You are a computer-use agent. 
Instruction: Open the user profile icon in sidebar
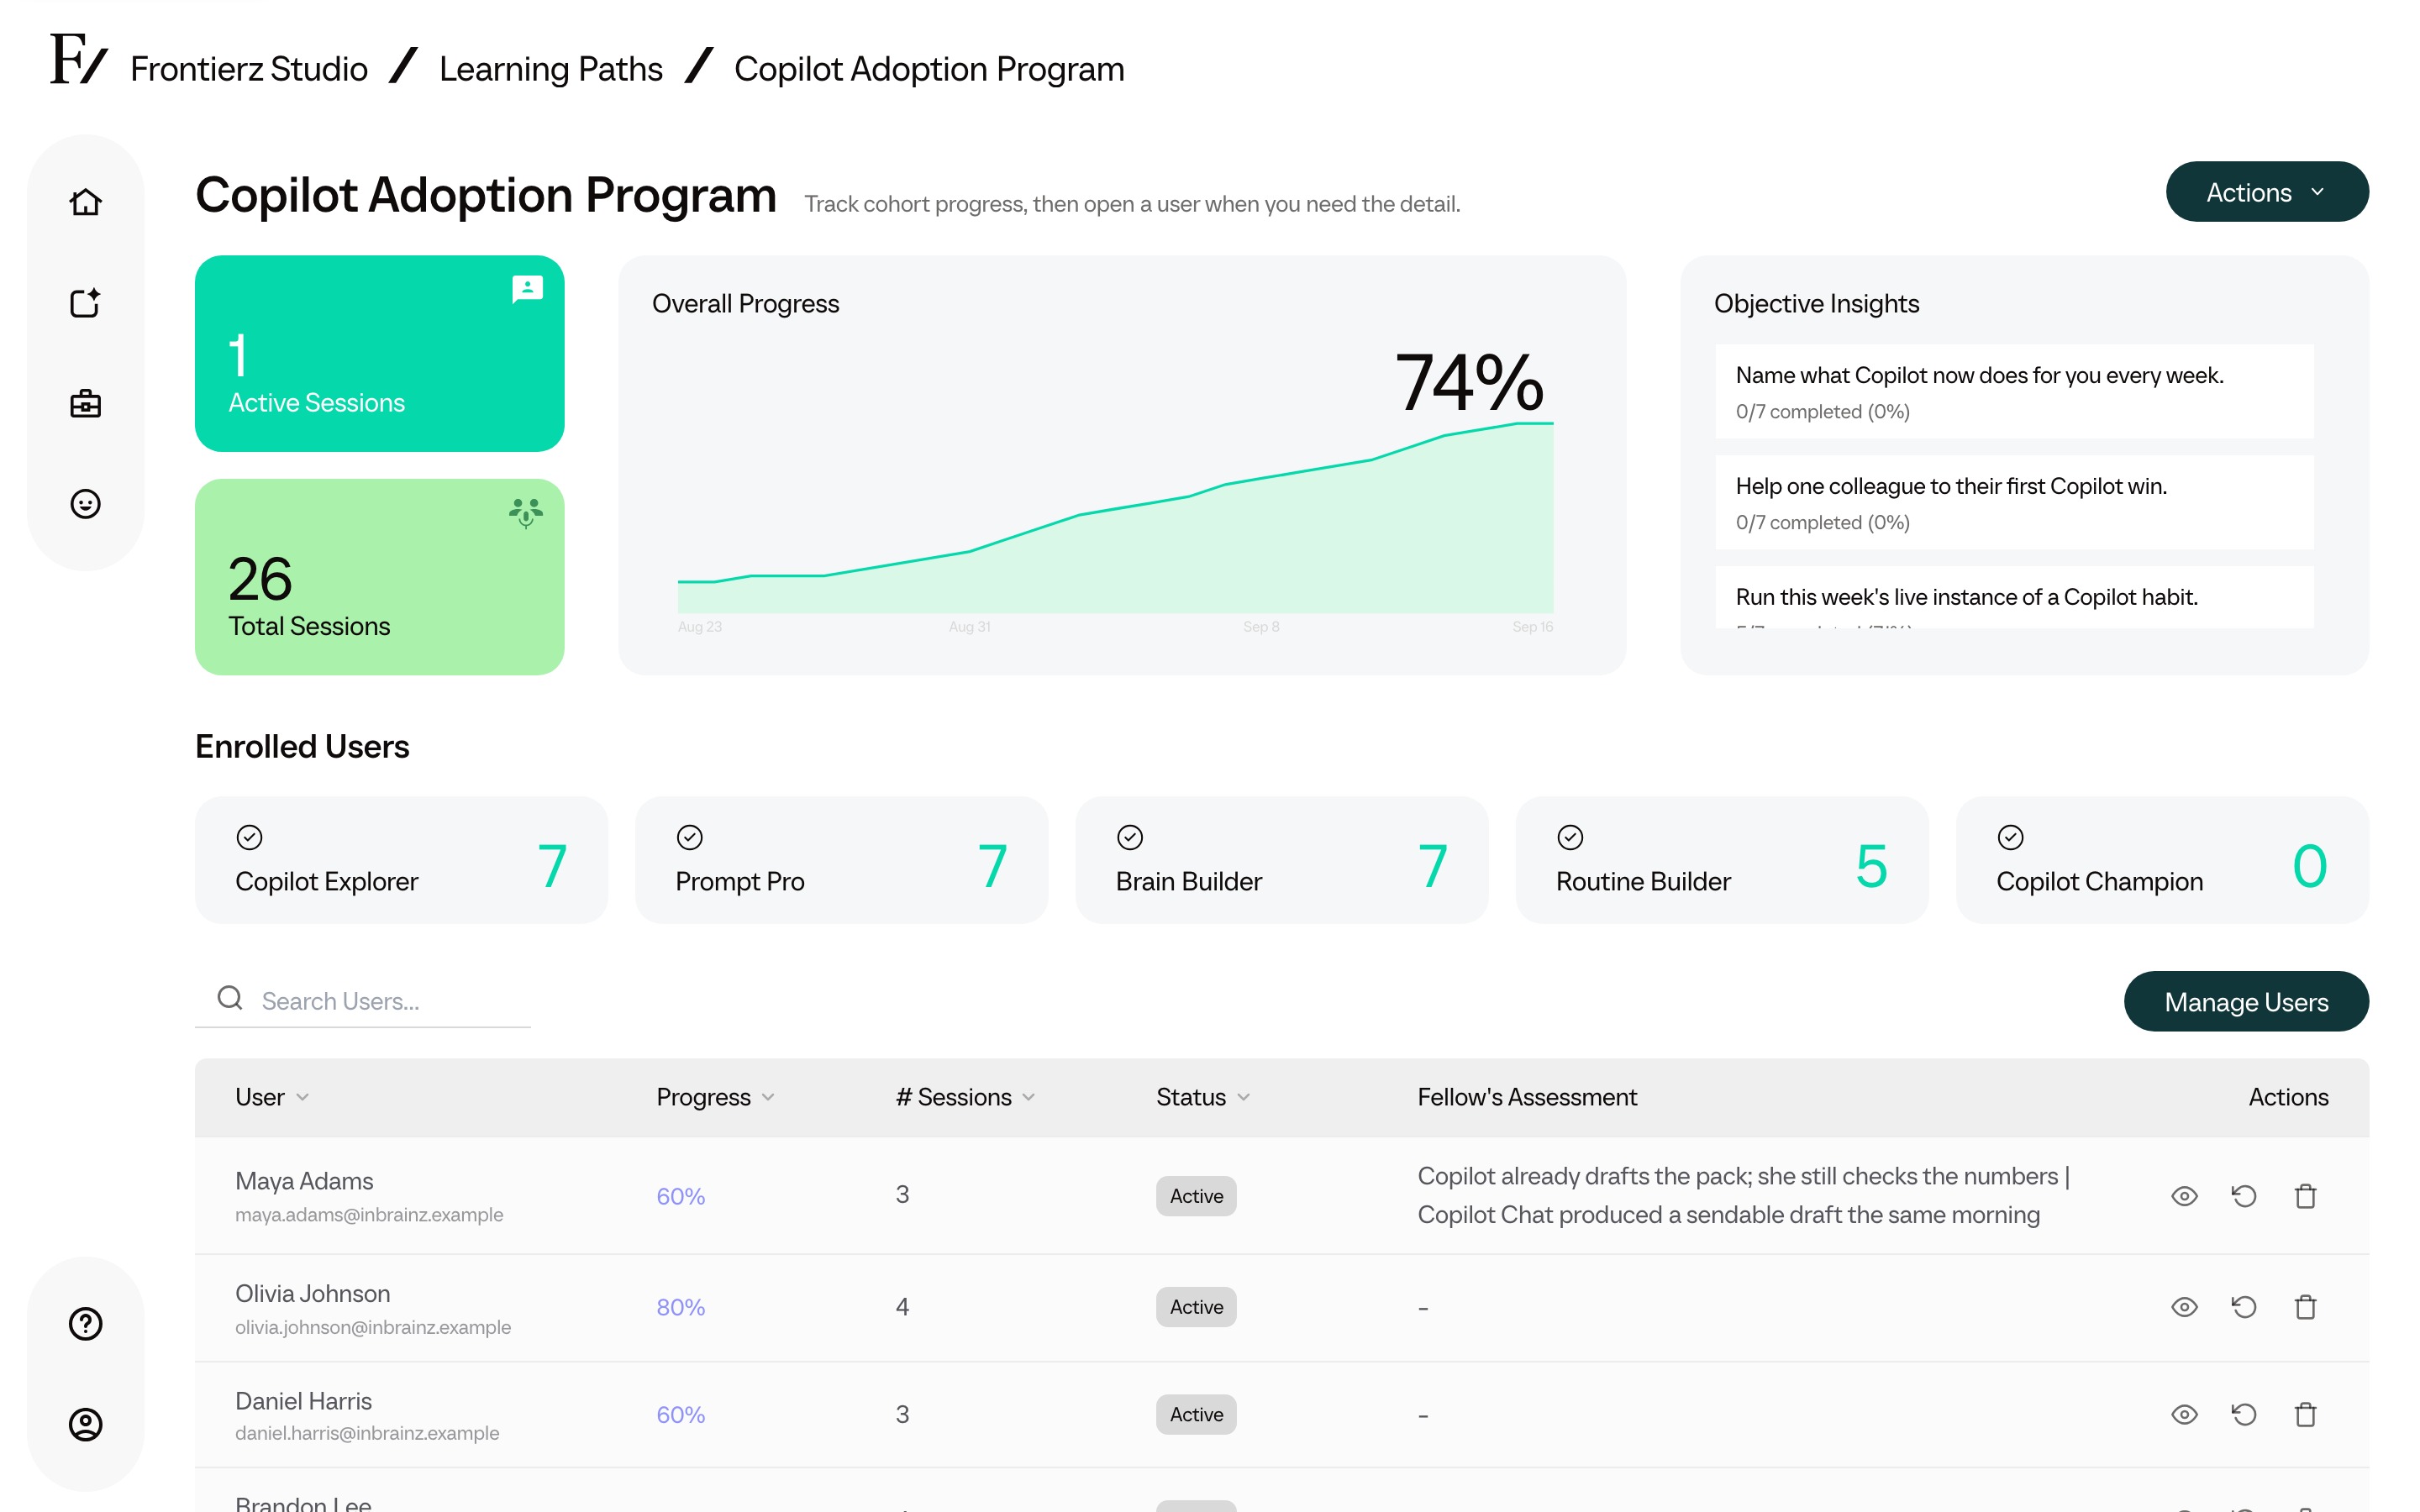pos(85,1423)
